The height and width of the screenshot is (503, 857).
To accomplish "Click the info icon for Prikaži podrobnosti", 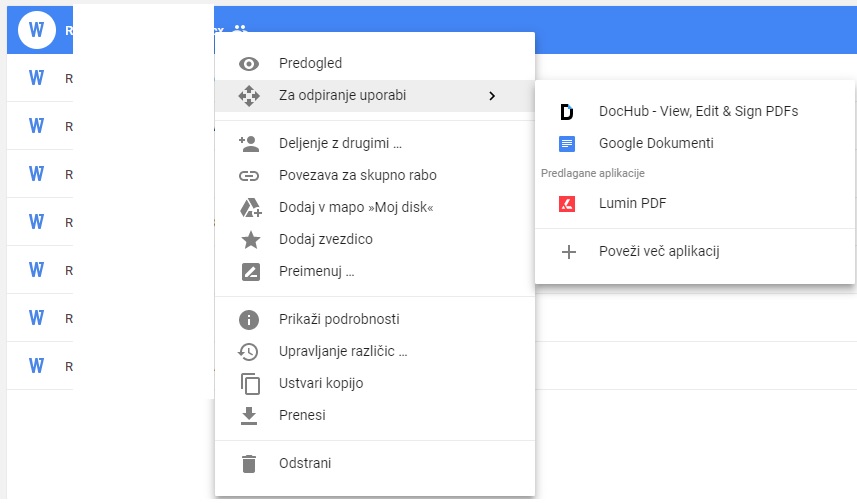I will tap(249, 319).
